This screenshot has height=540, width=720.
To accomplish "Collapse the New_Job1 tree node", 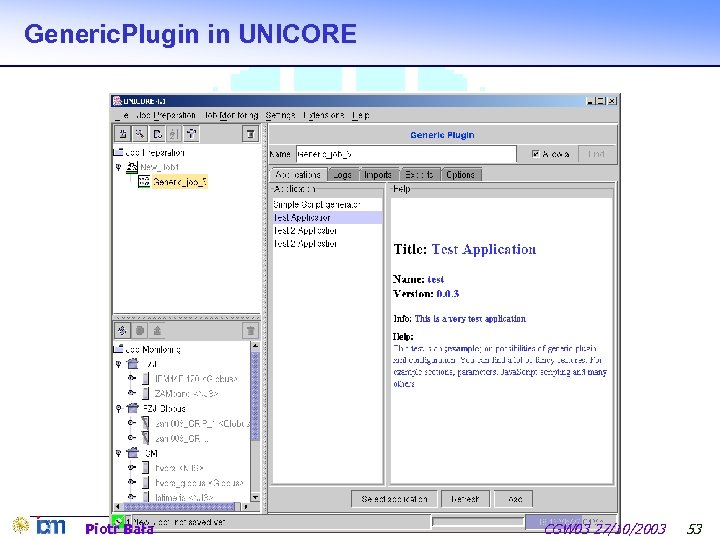I will tap(118, 167).
